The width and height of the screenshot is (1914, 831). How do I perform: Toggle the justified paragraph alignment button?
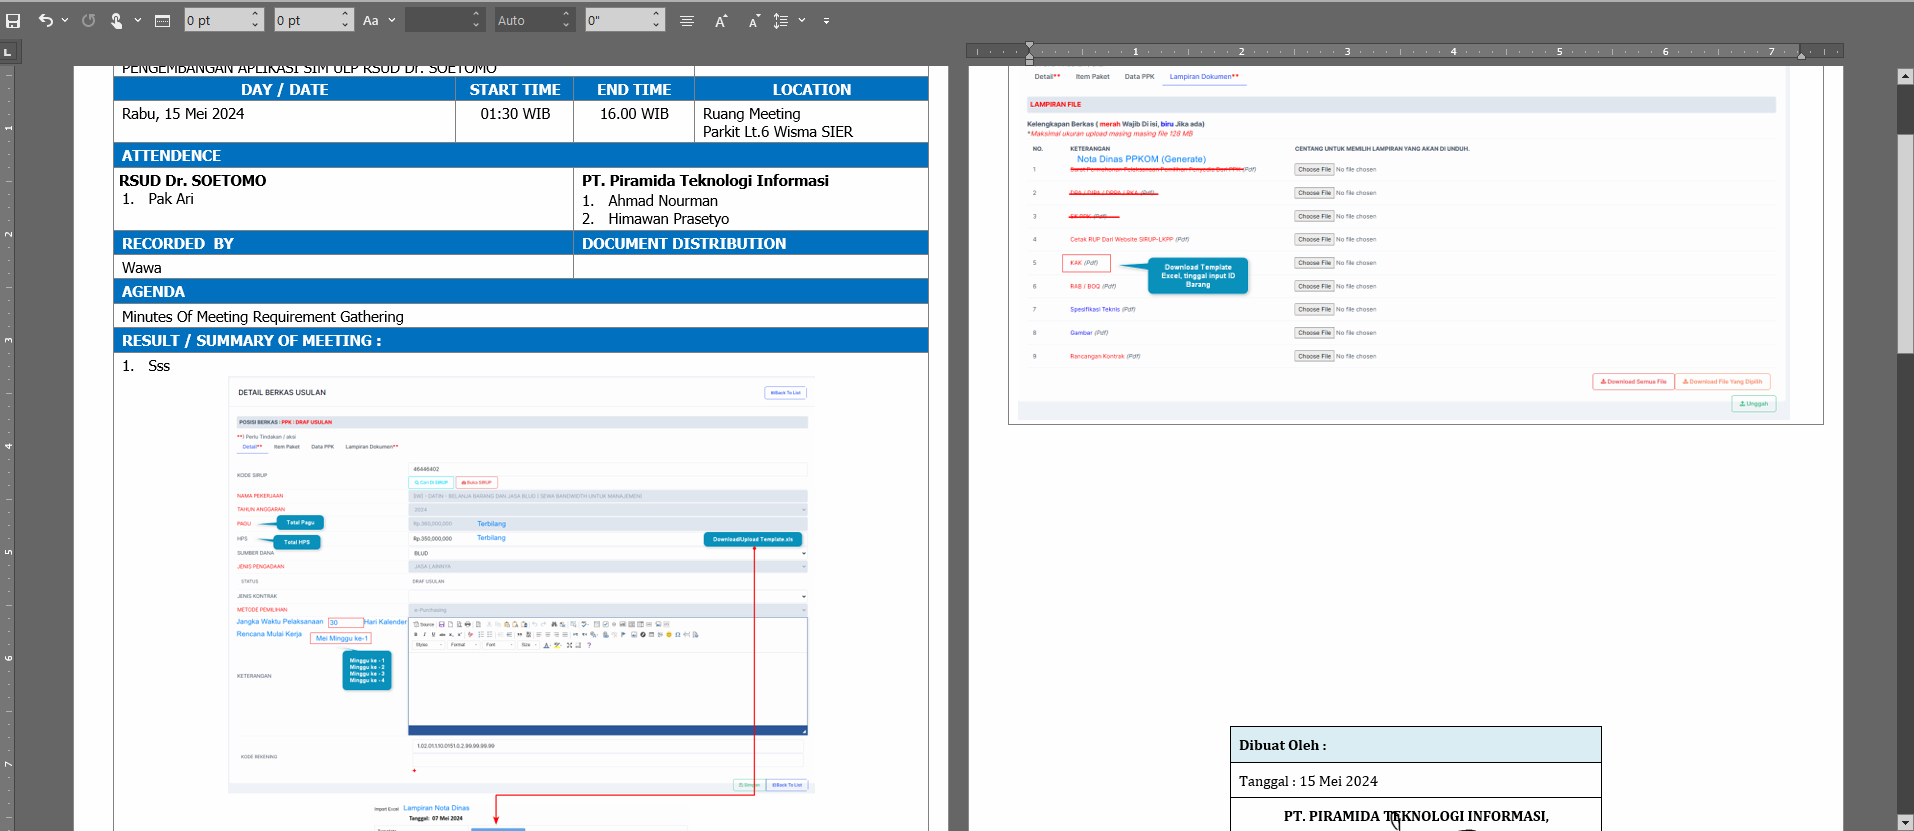(x=687, y=20)
